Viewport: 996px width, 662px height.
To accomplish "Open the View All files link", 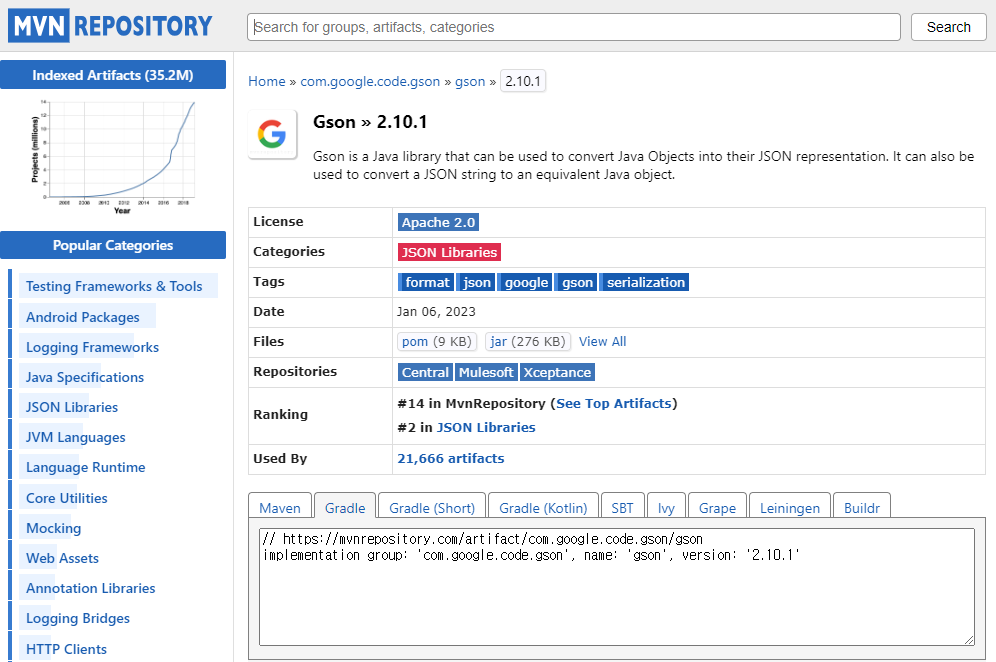I will pos(602,342).
